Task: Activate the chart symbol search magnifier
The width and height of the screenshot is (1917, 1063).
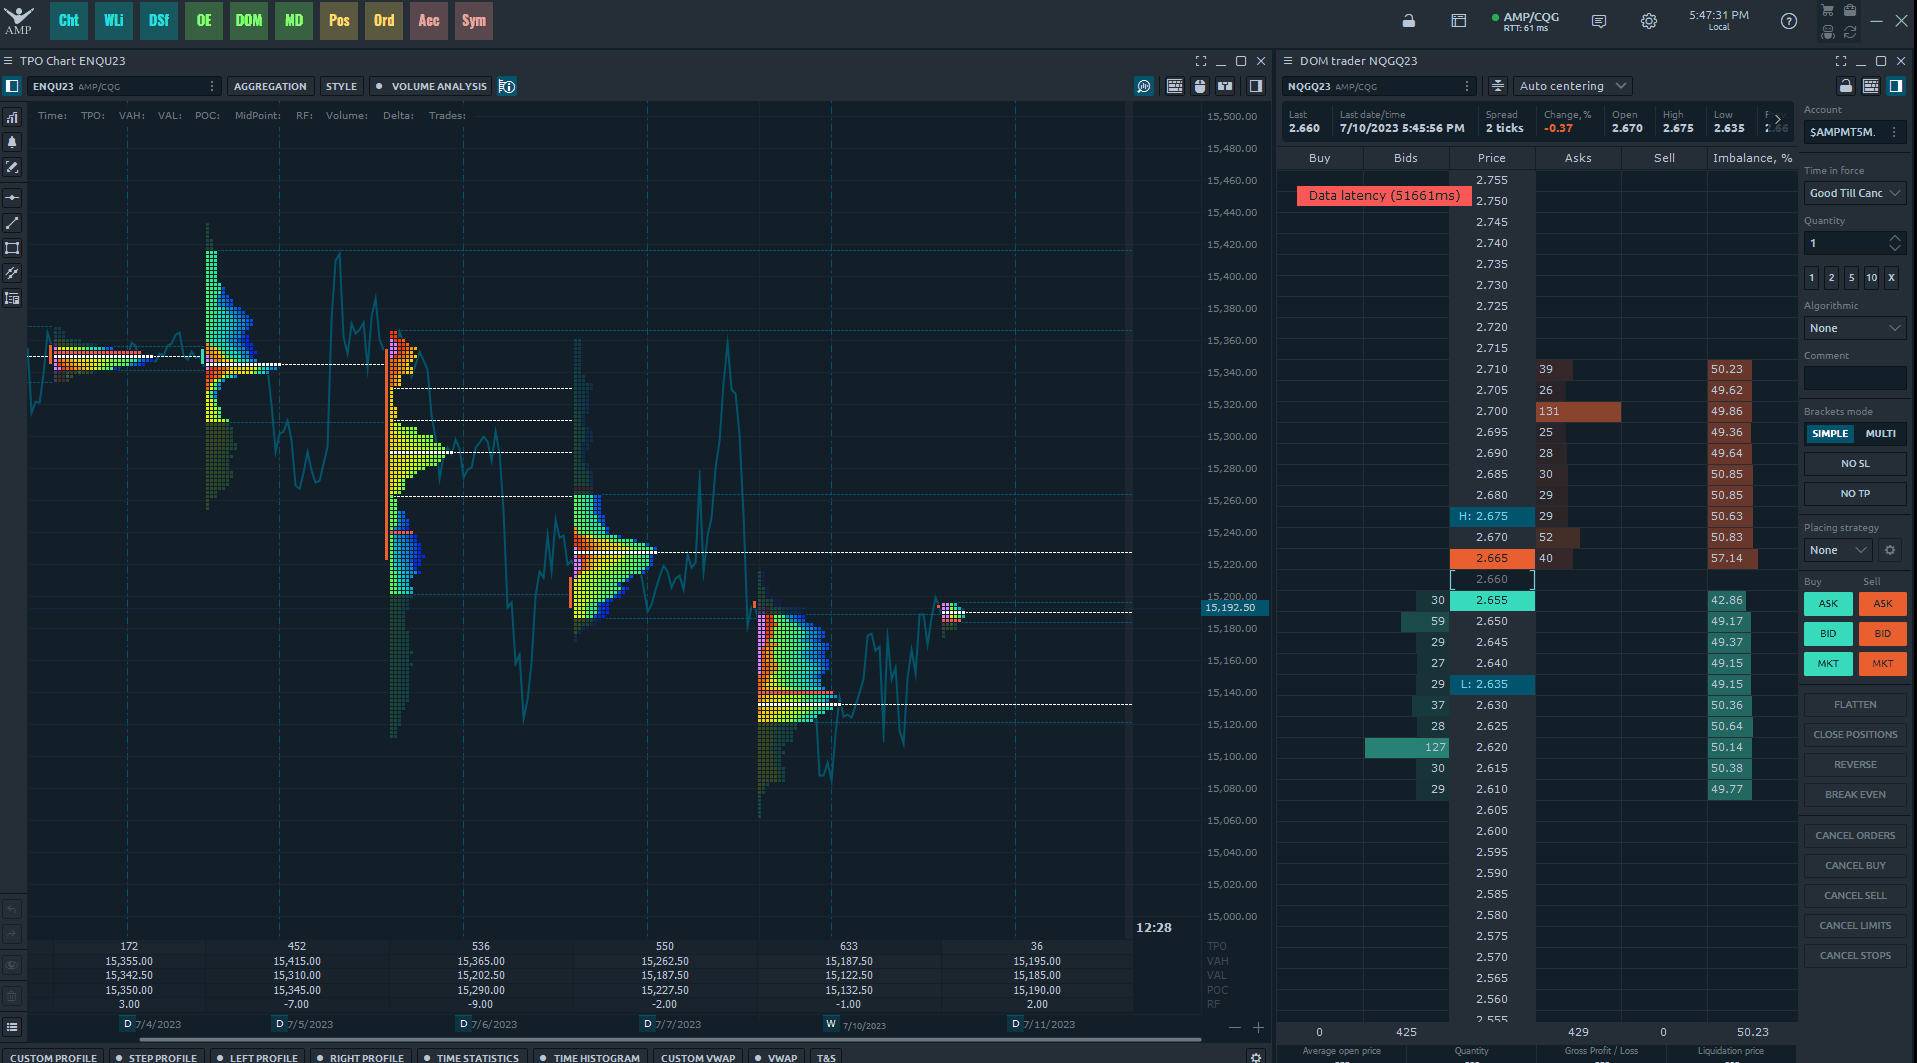Action: pos(1143,86)
